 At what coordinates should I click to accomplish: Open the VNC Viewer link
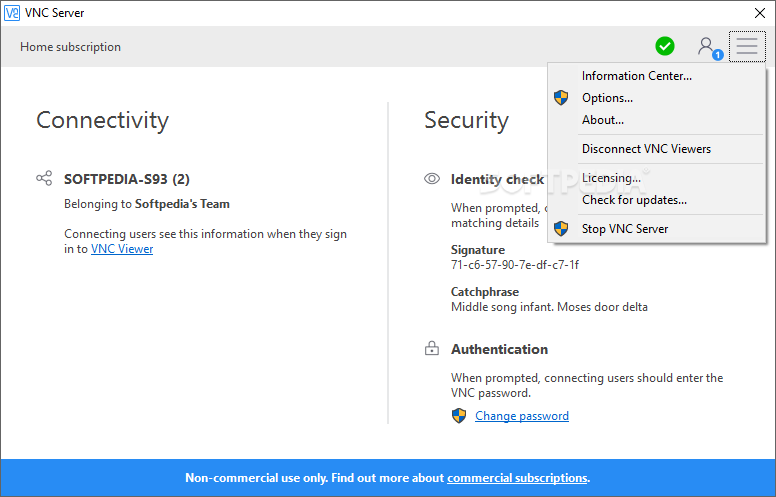(x=122, y=249)
